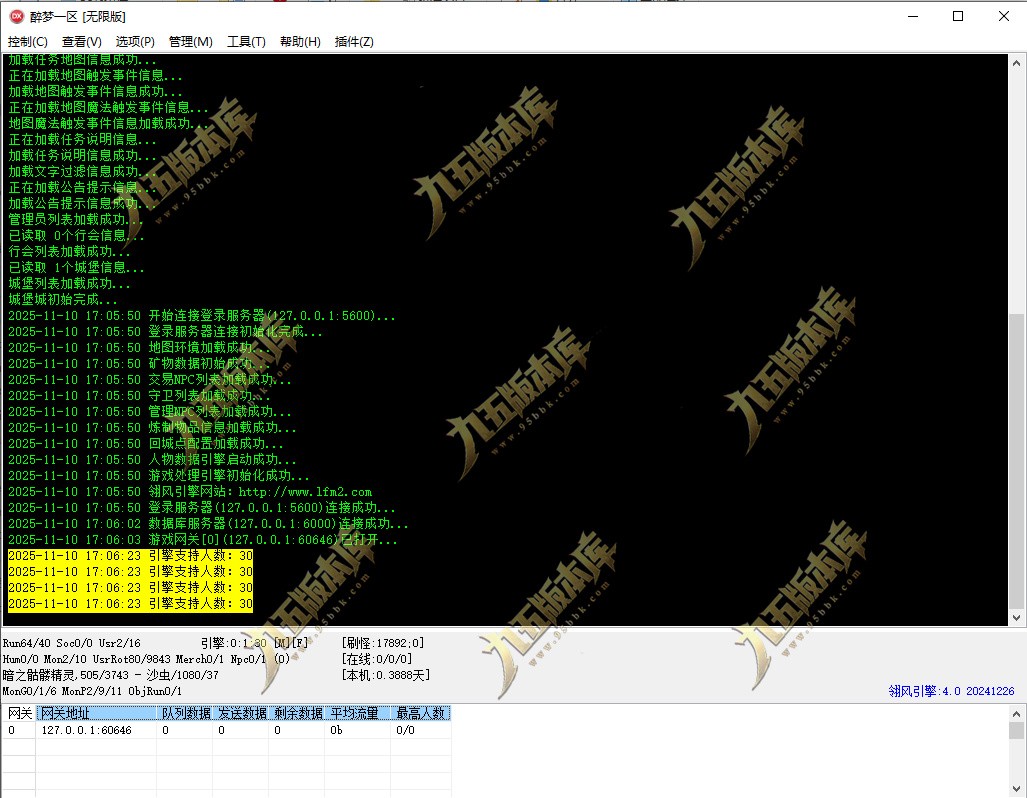Image resolution: width=1027 pixels, height=798 pixels.
Task: Open the 控制(C) menu
Action: click(x=28, y=42)
